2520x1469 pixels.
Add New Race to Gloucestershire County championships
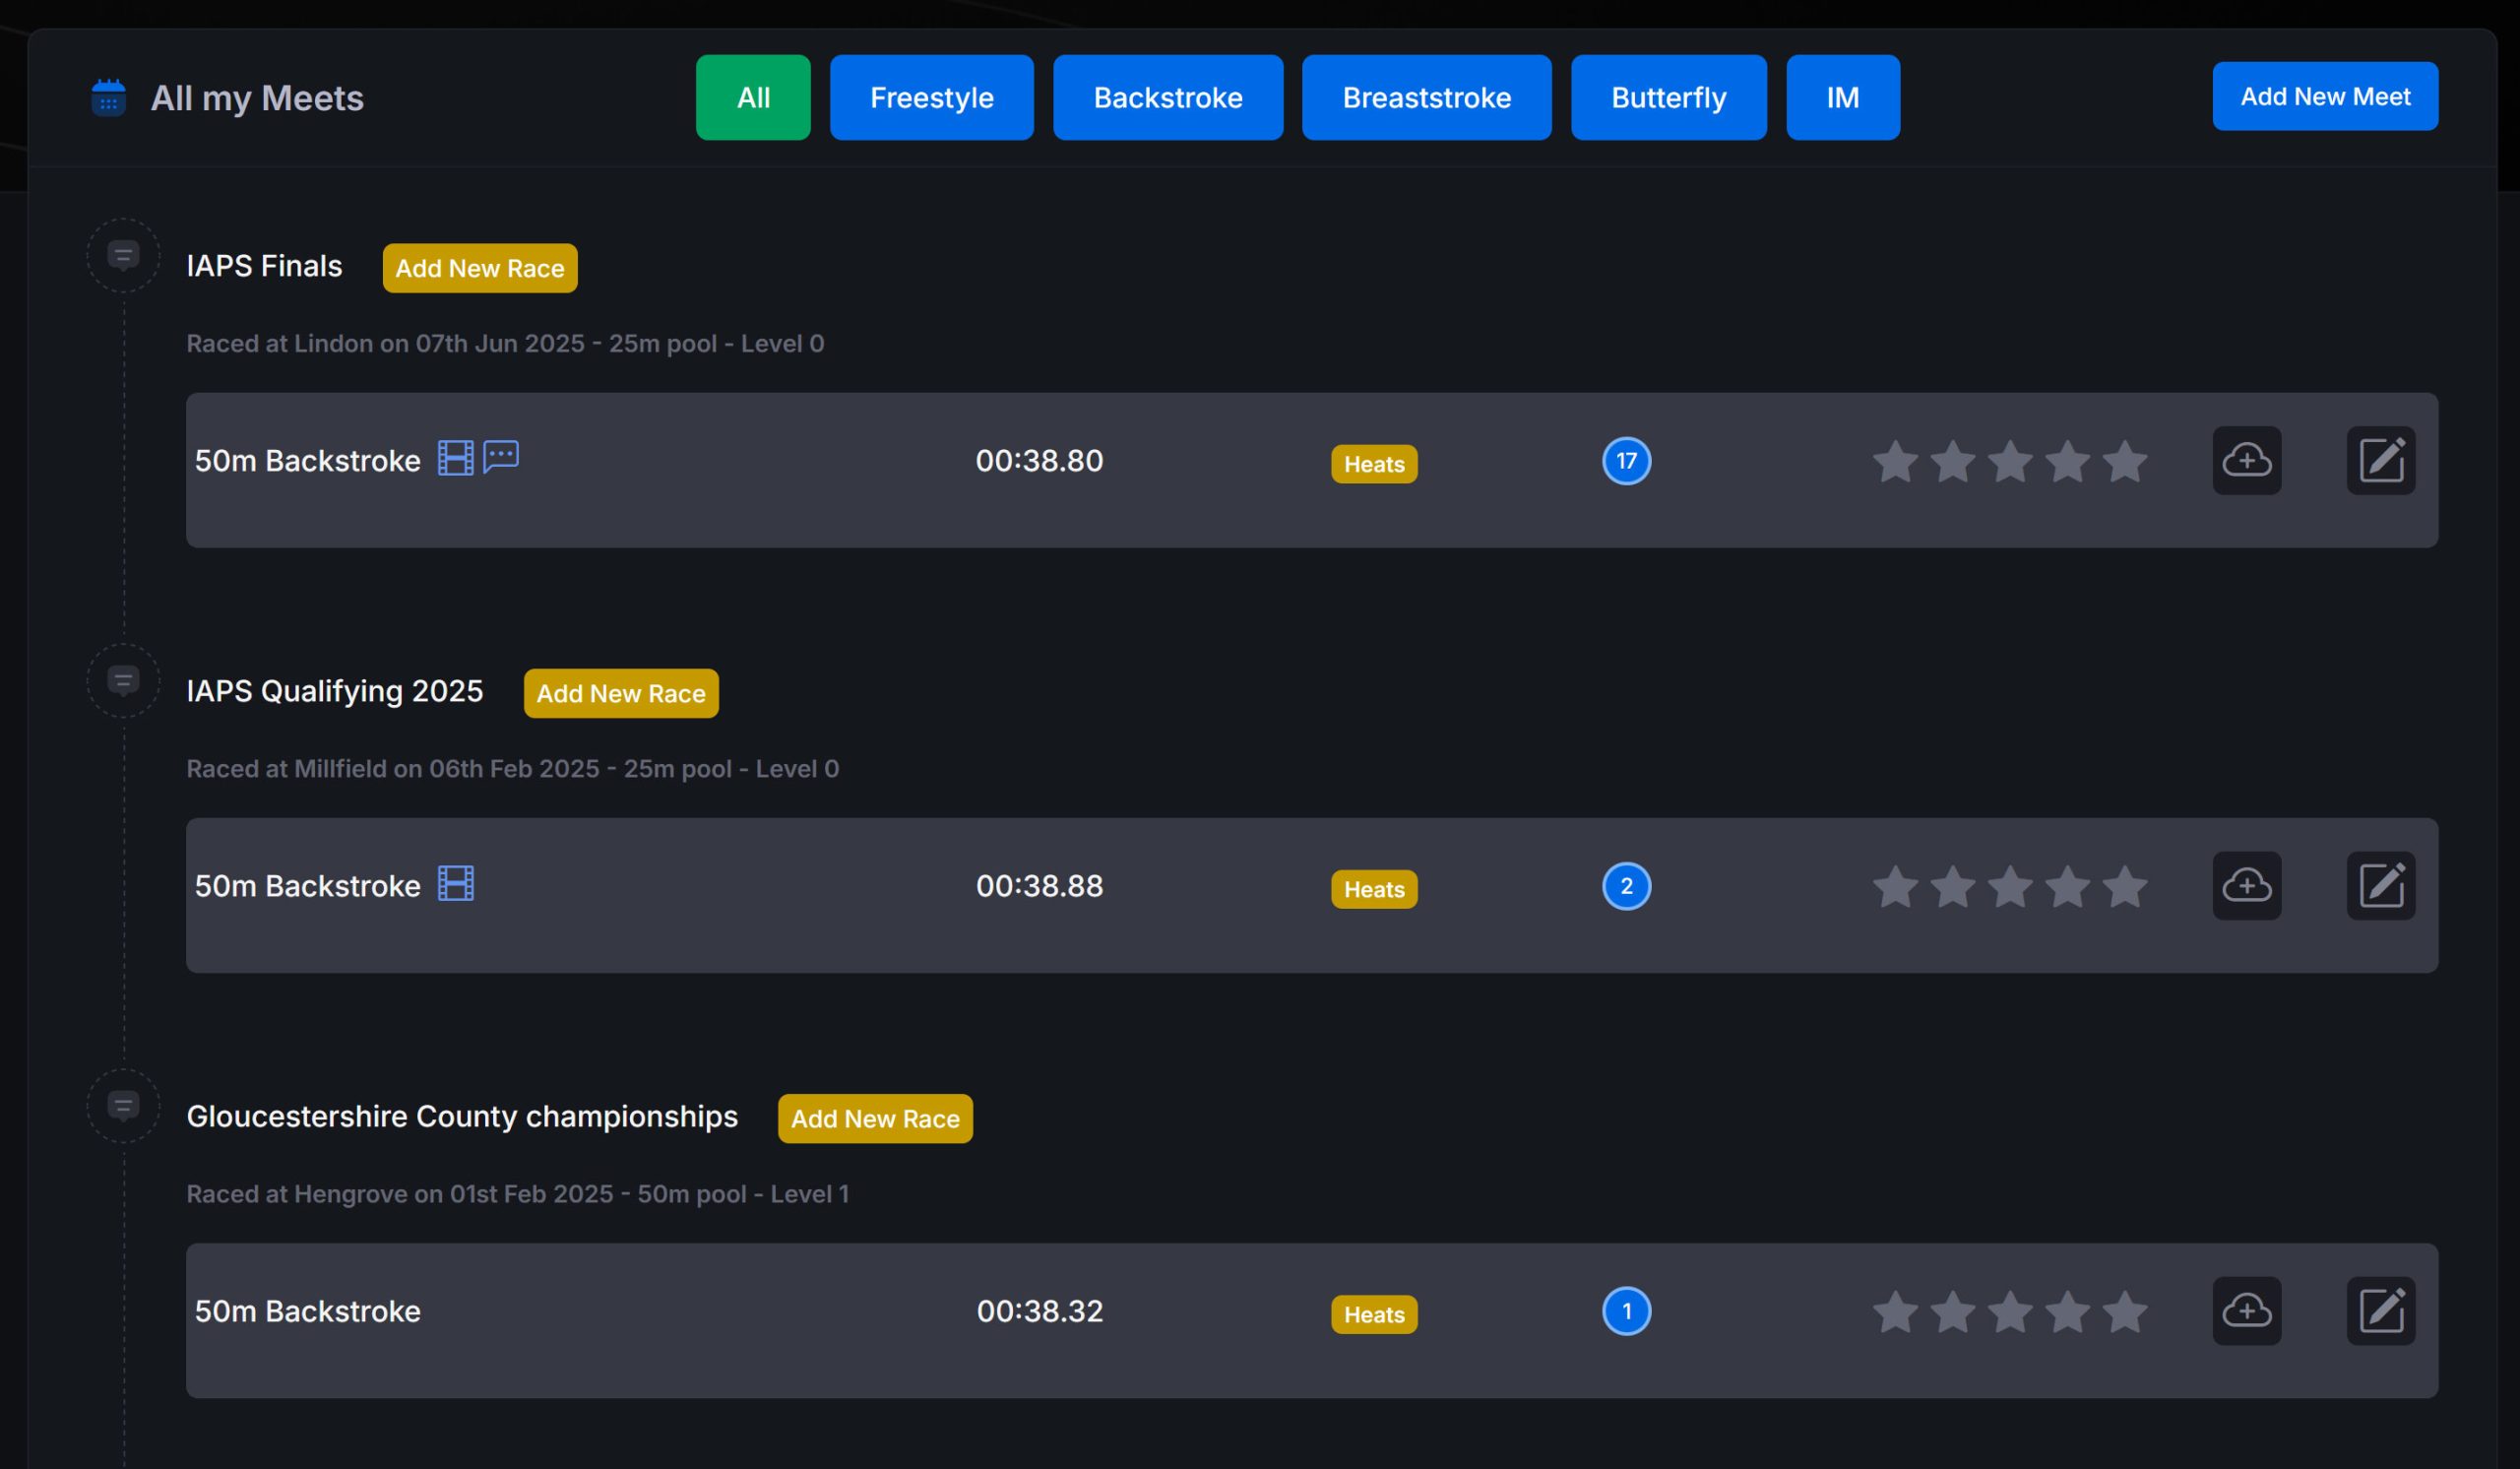tap(874, 1118)
